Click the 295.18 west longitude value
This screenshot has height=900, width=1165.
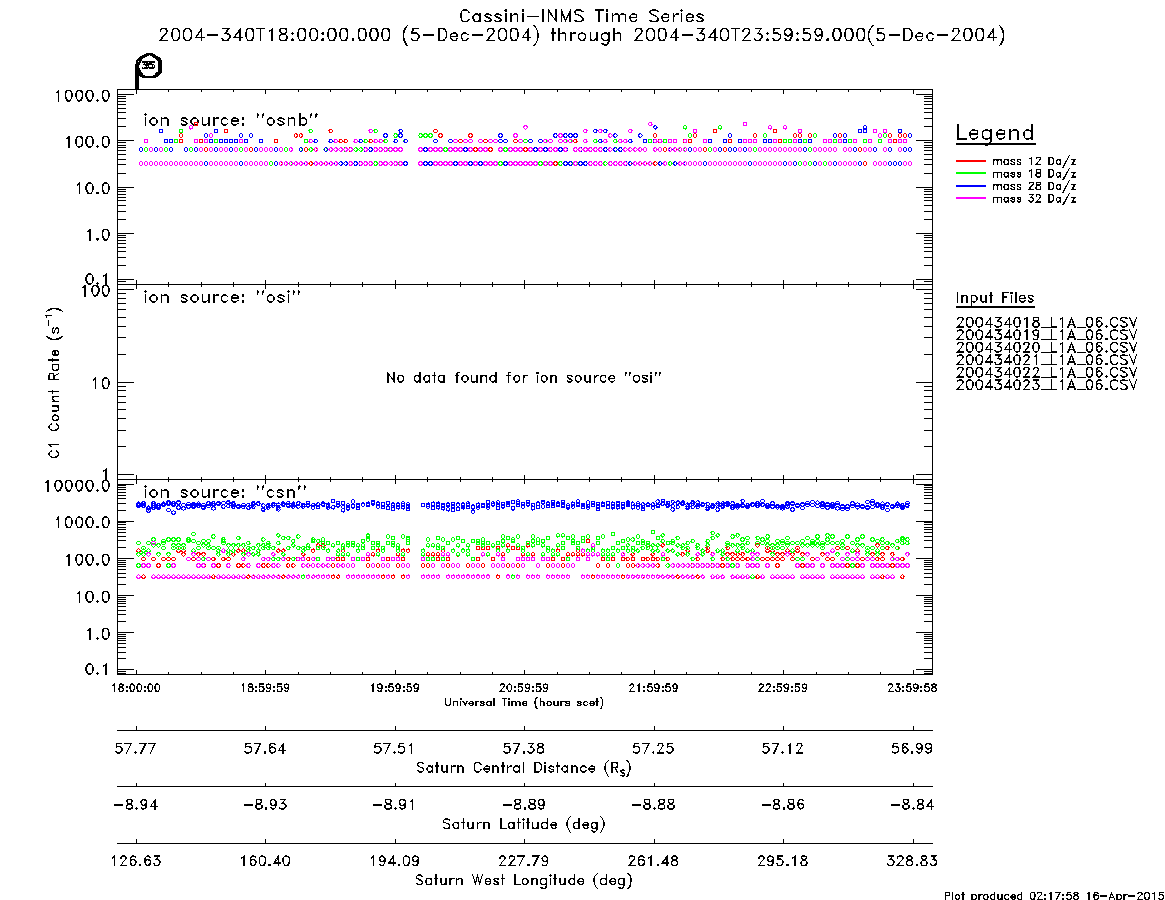coord(782,861)
